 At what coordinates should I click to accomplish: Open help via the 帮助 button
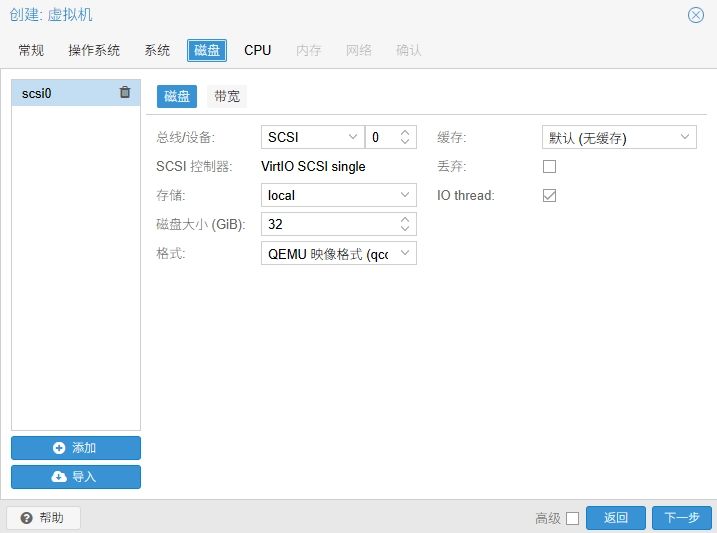click(x=43, y=518)
